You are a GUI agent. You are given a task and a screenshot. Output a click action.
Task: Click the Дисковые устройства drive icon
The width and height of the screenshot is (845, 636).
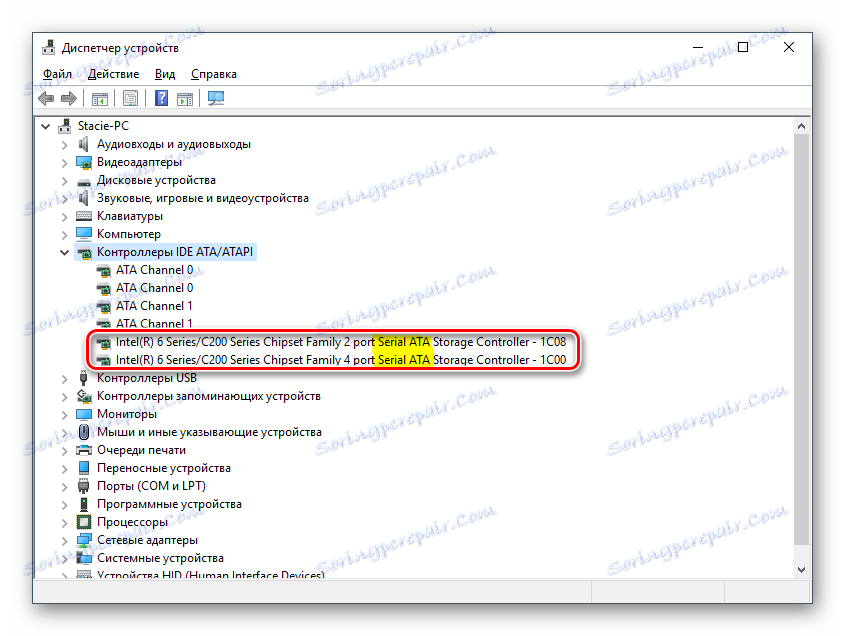[84, 182]
